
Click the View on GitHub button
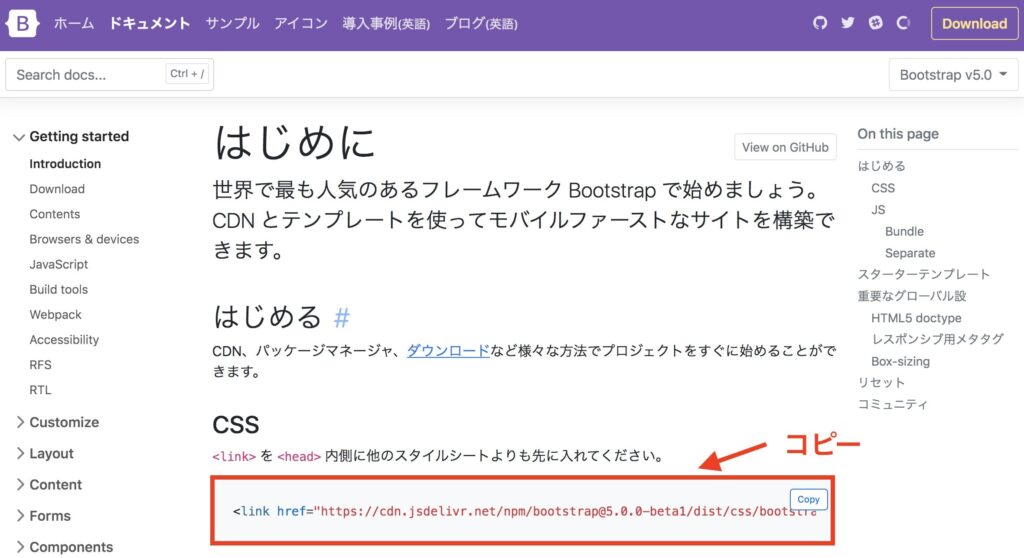click(x=785, y=148)
